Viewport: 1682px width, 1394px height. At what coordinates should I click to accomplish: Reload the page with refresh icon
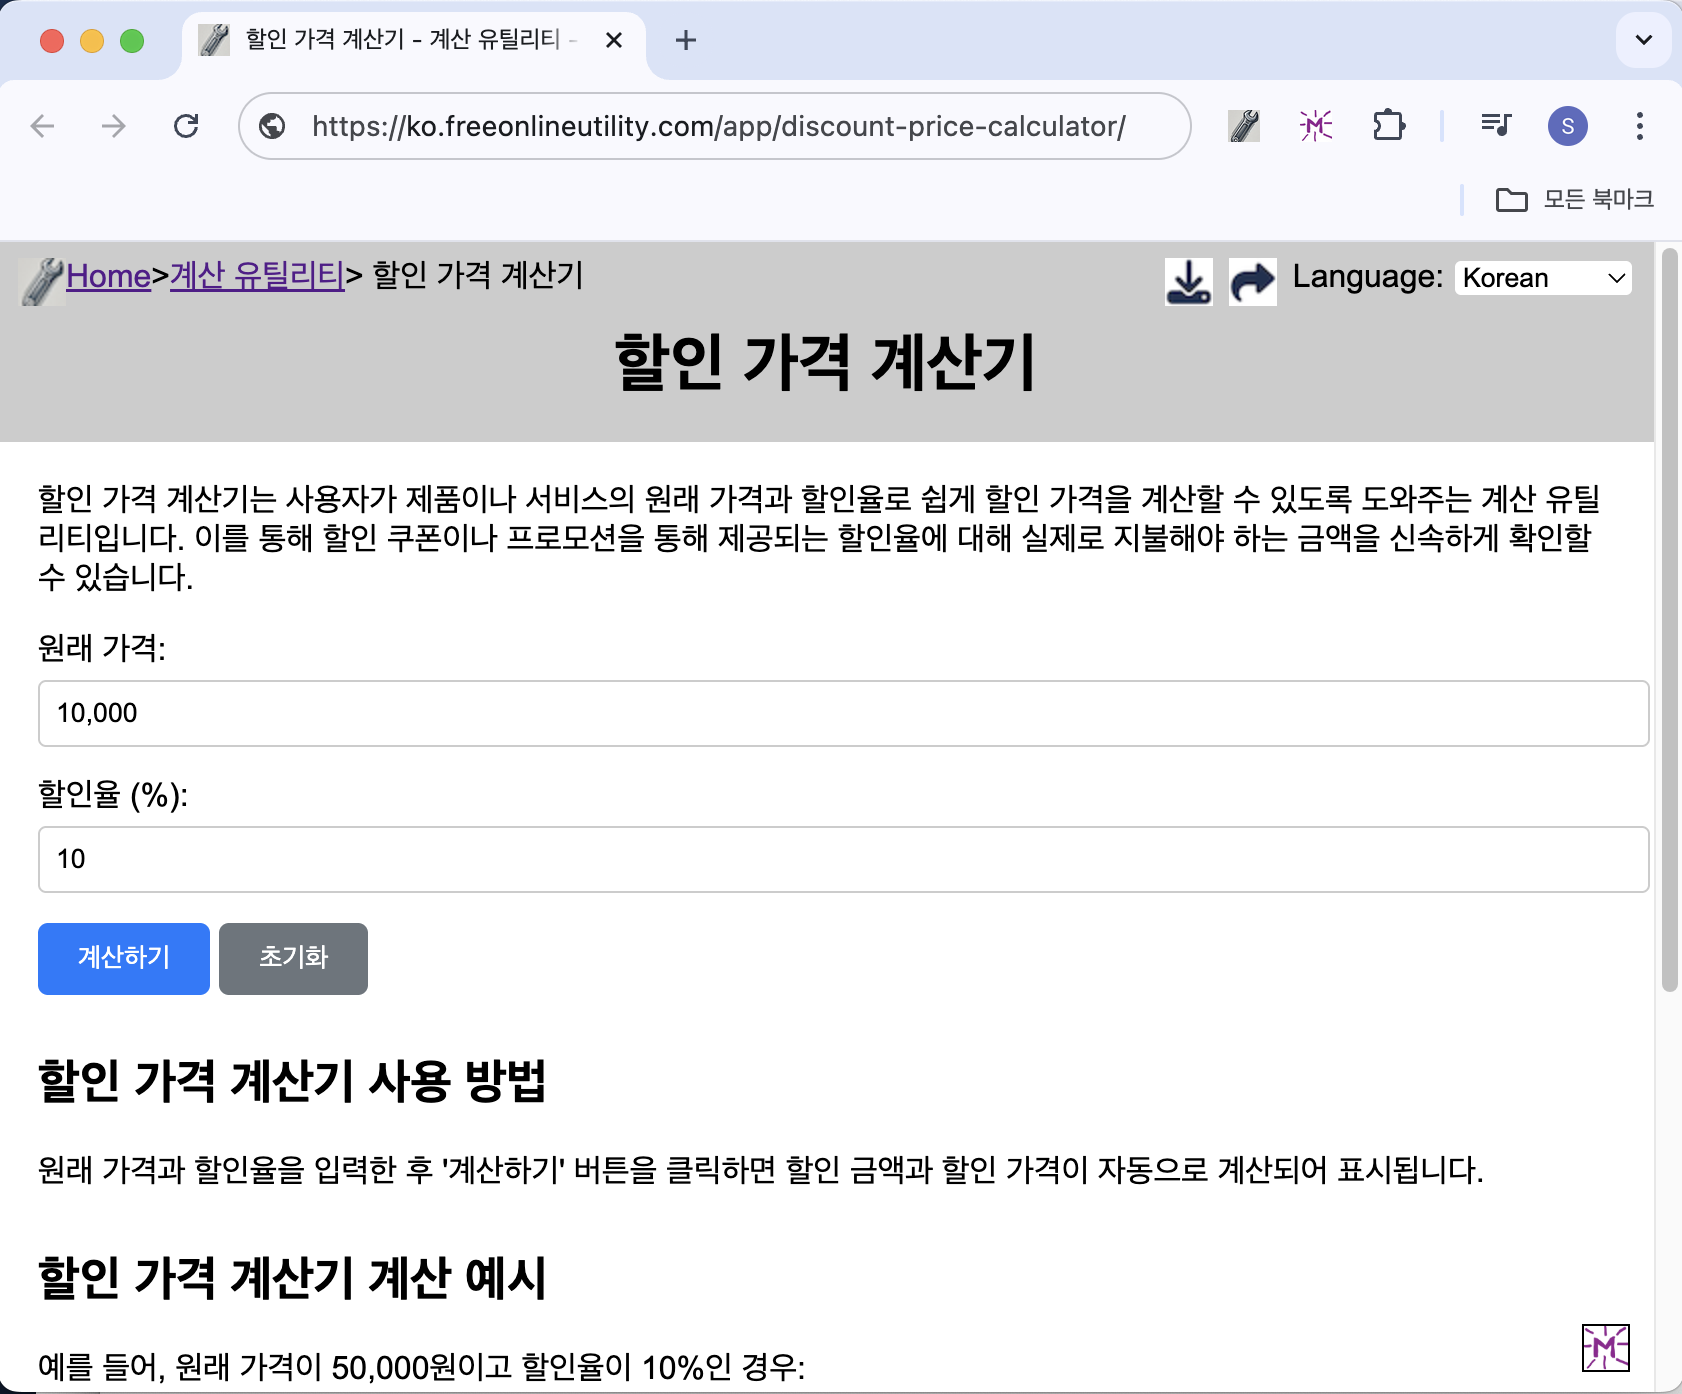pyautogui.click(x=186, y=126)
